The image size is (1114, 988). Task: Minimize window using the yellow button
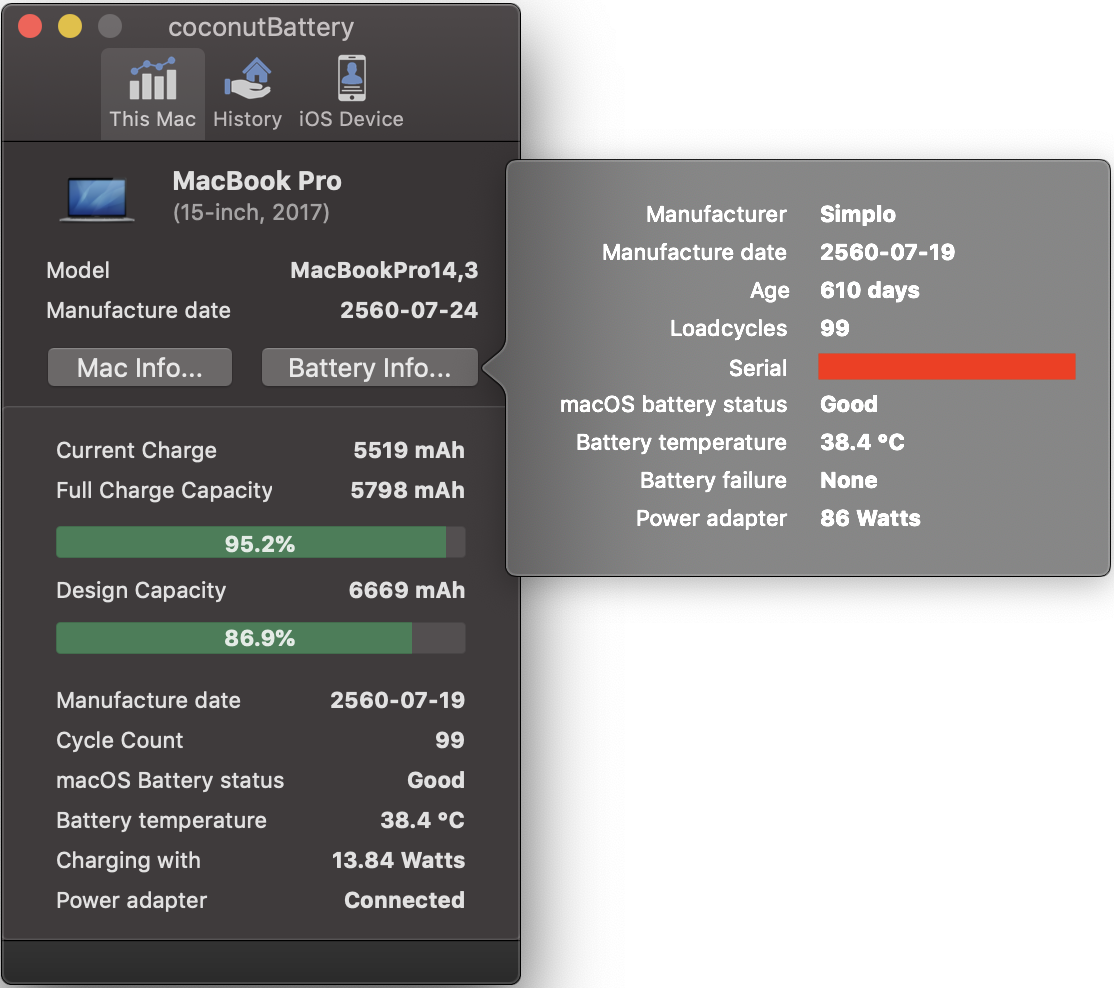point(70,26)
